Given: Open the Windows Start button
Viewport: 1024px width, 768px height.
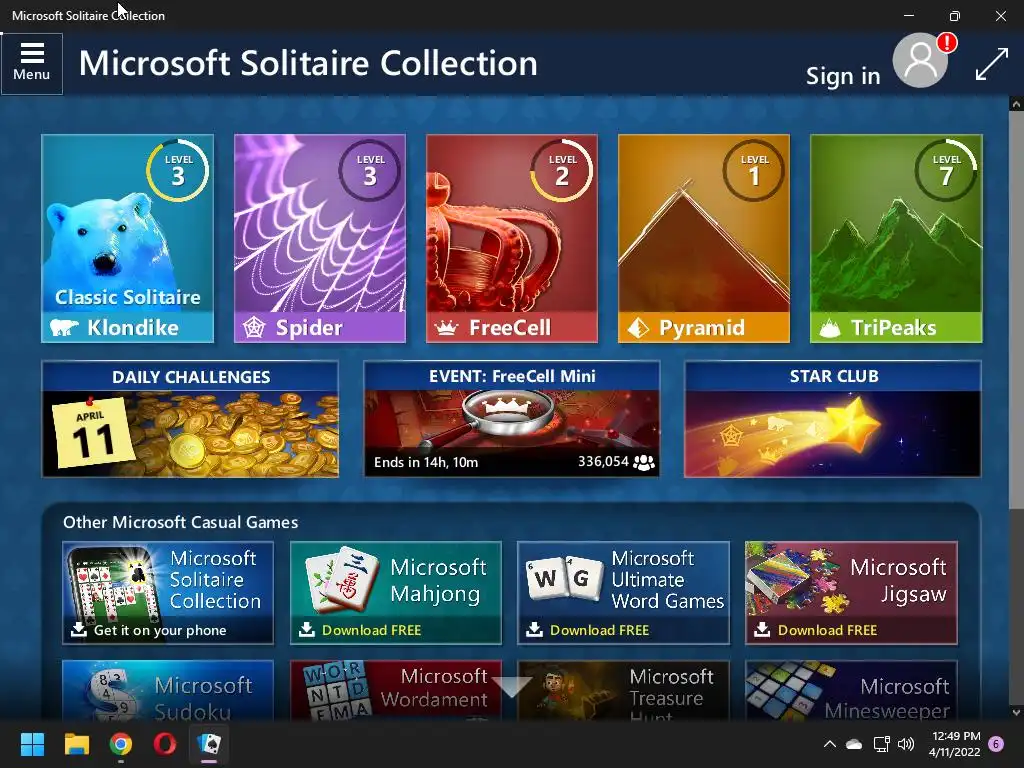Looking at the screenshot, I should (x=32, y=744).
